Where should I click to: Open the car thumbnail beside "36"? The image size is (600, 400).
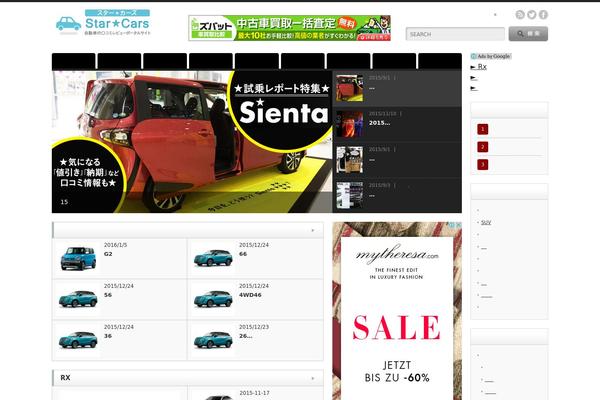[78, 340]
